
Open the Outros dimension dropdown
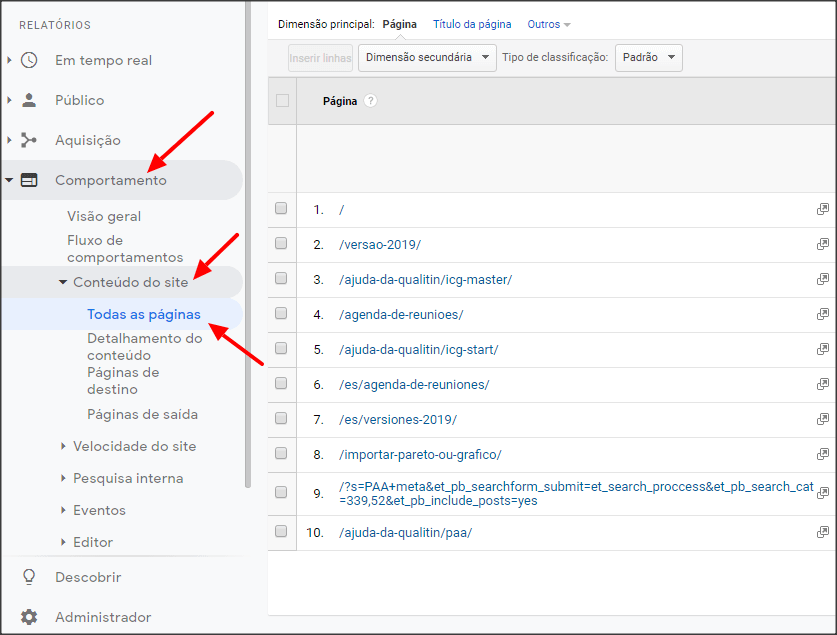click(x=549, y=25)
